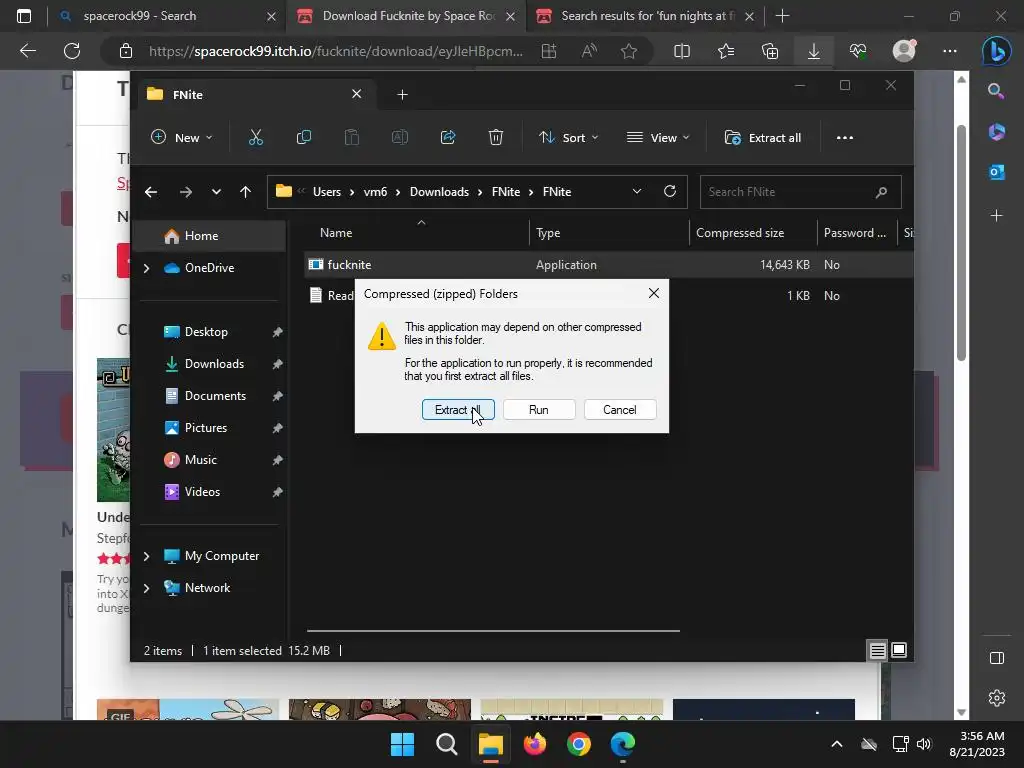Click the Paste clipboard icon
1024x768 pixels.
[x=352, y=138]
